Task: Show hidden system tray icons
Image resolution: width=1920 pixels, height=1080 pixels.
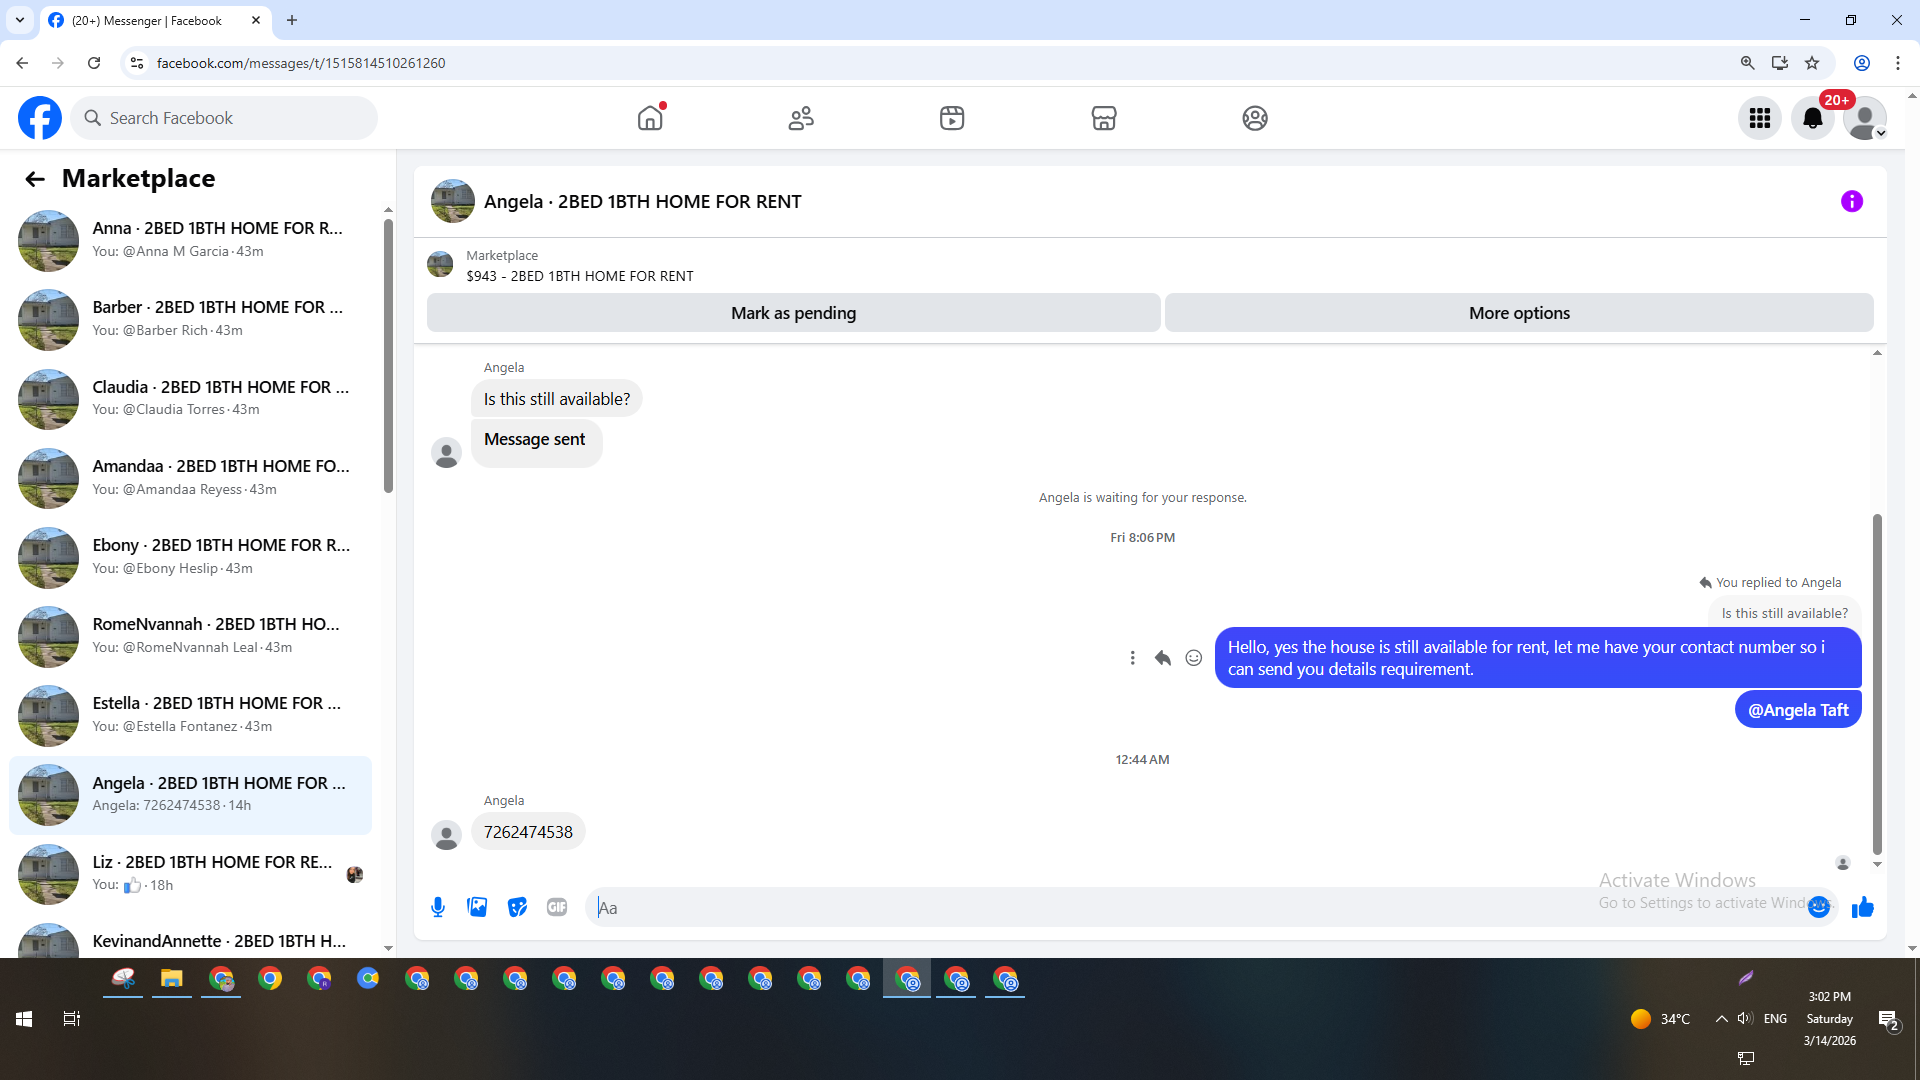Action: click(1721, 1019)
